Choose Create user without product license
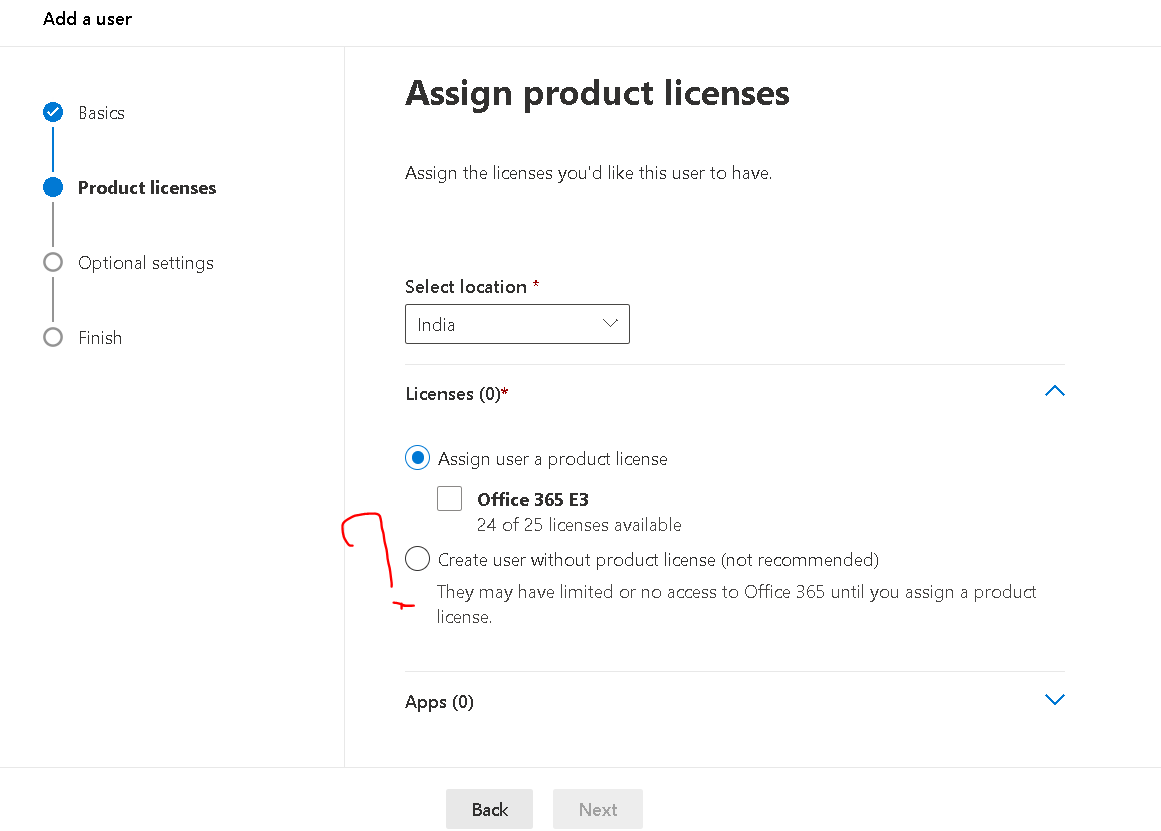 418,558
